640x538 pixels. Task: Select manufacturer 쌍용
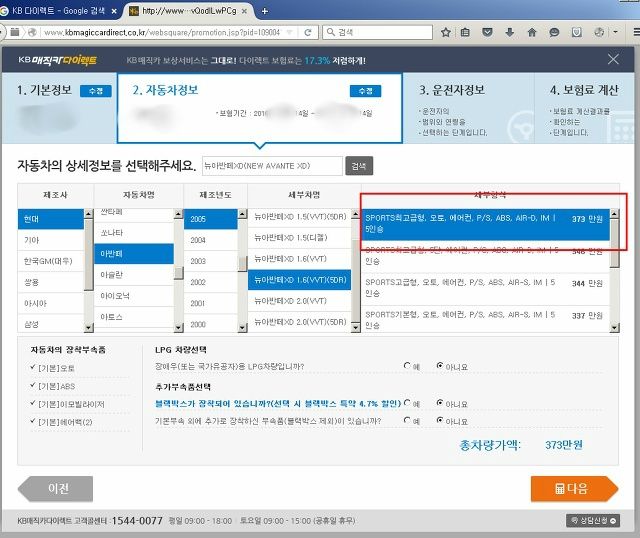click(51, 282)
